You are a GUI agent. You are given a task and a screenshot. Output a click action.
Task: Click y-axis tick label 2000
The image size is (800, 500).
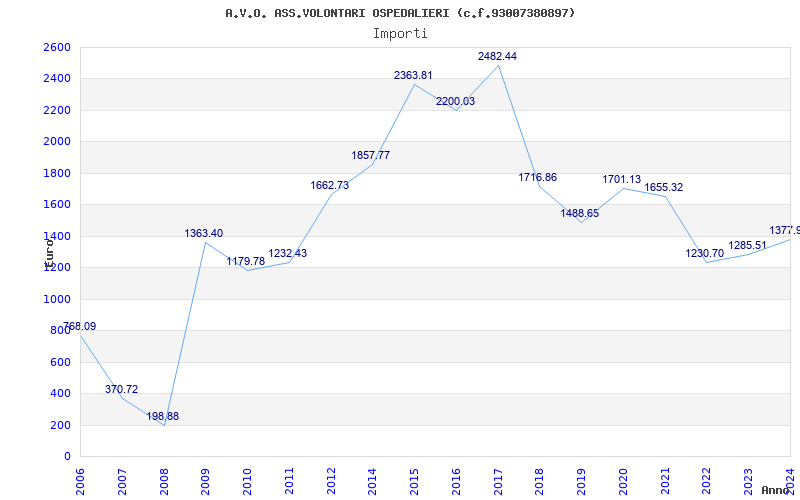[57, 142]
